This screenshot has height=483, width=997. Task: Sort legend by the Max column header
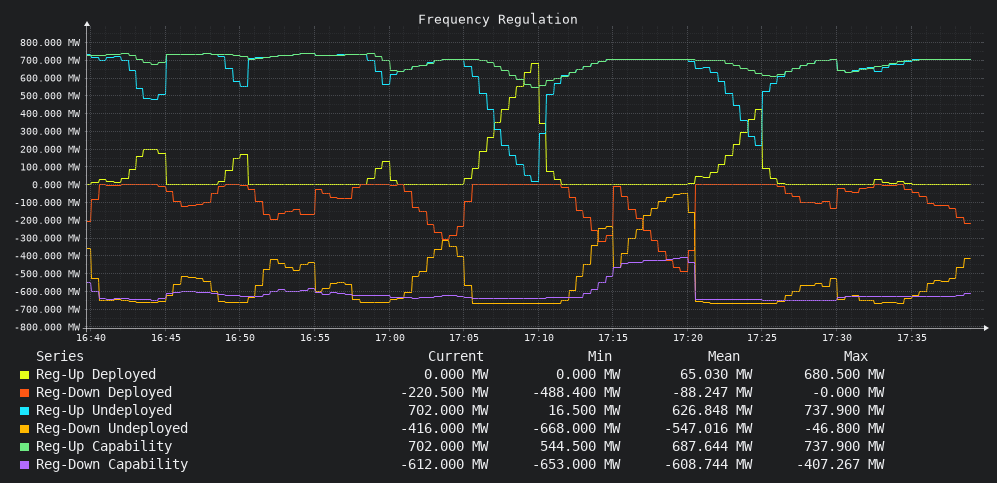point(856,357)
